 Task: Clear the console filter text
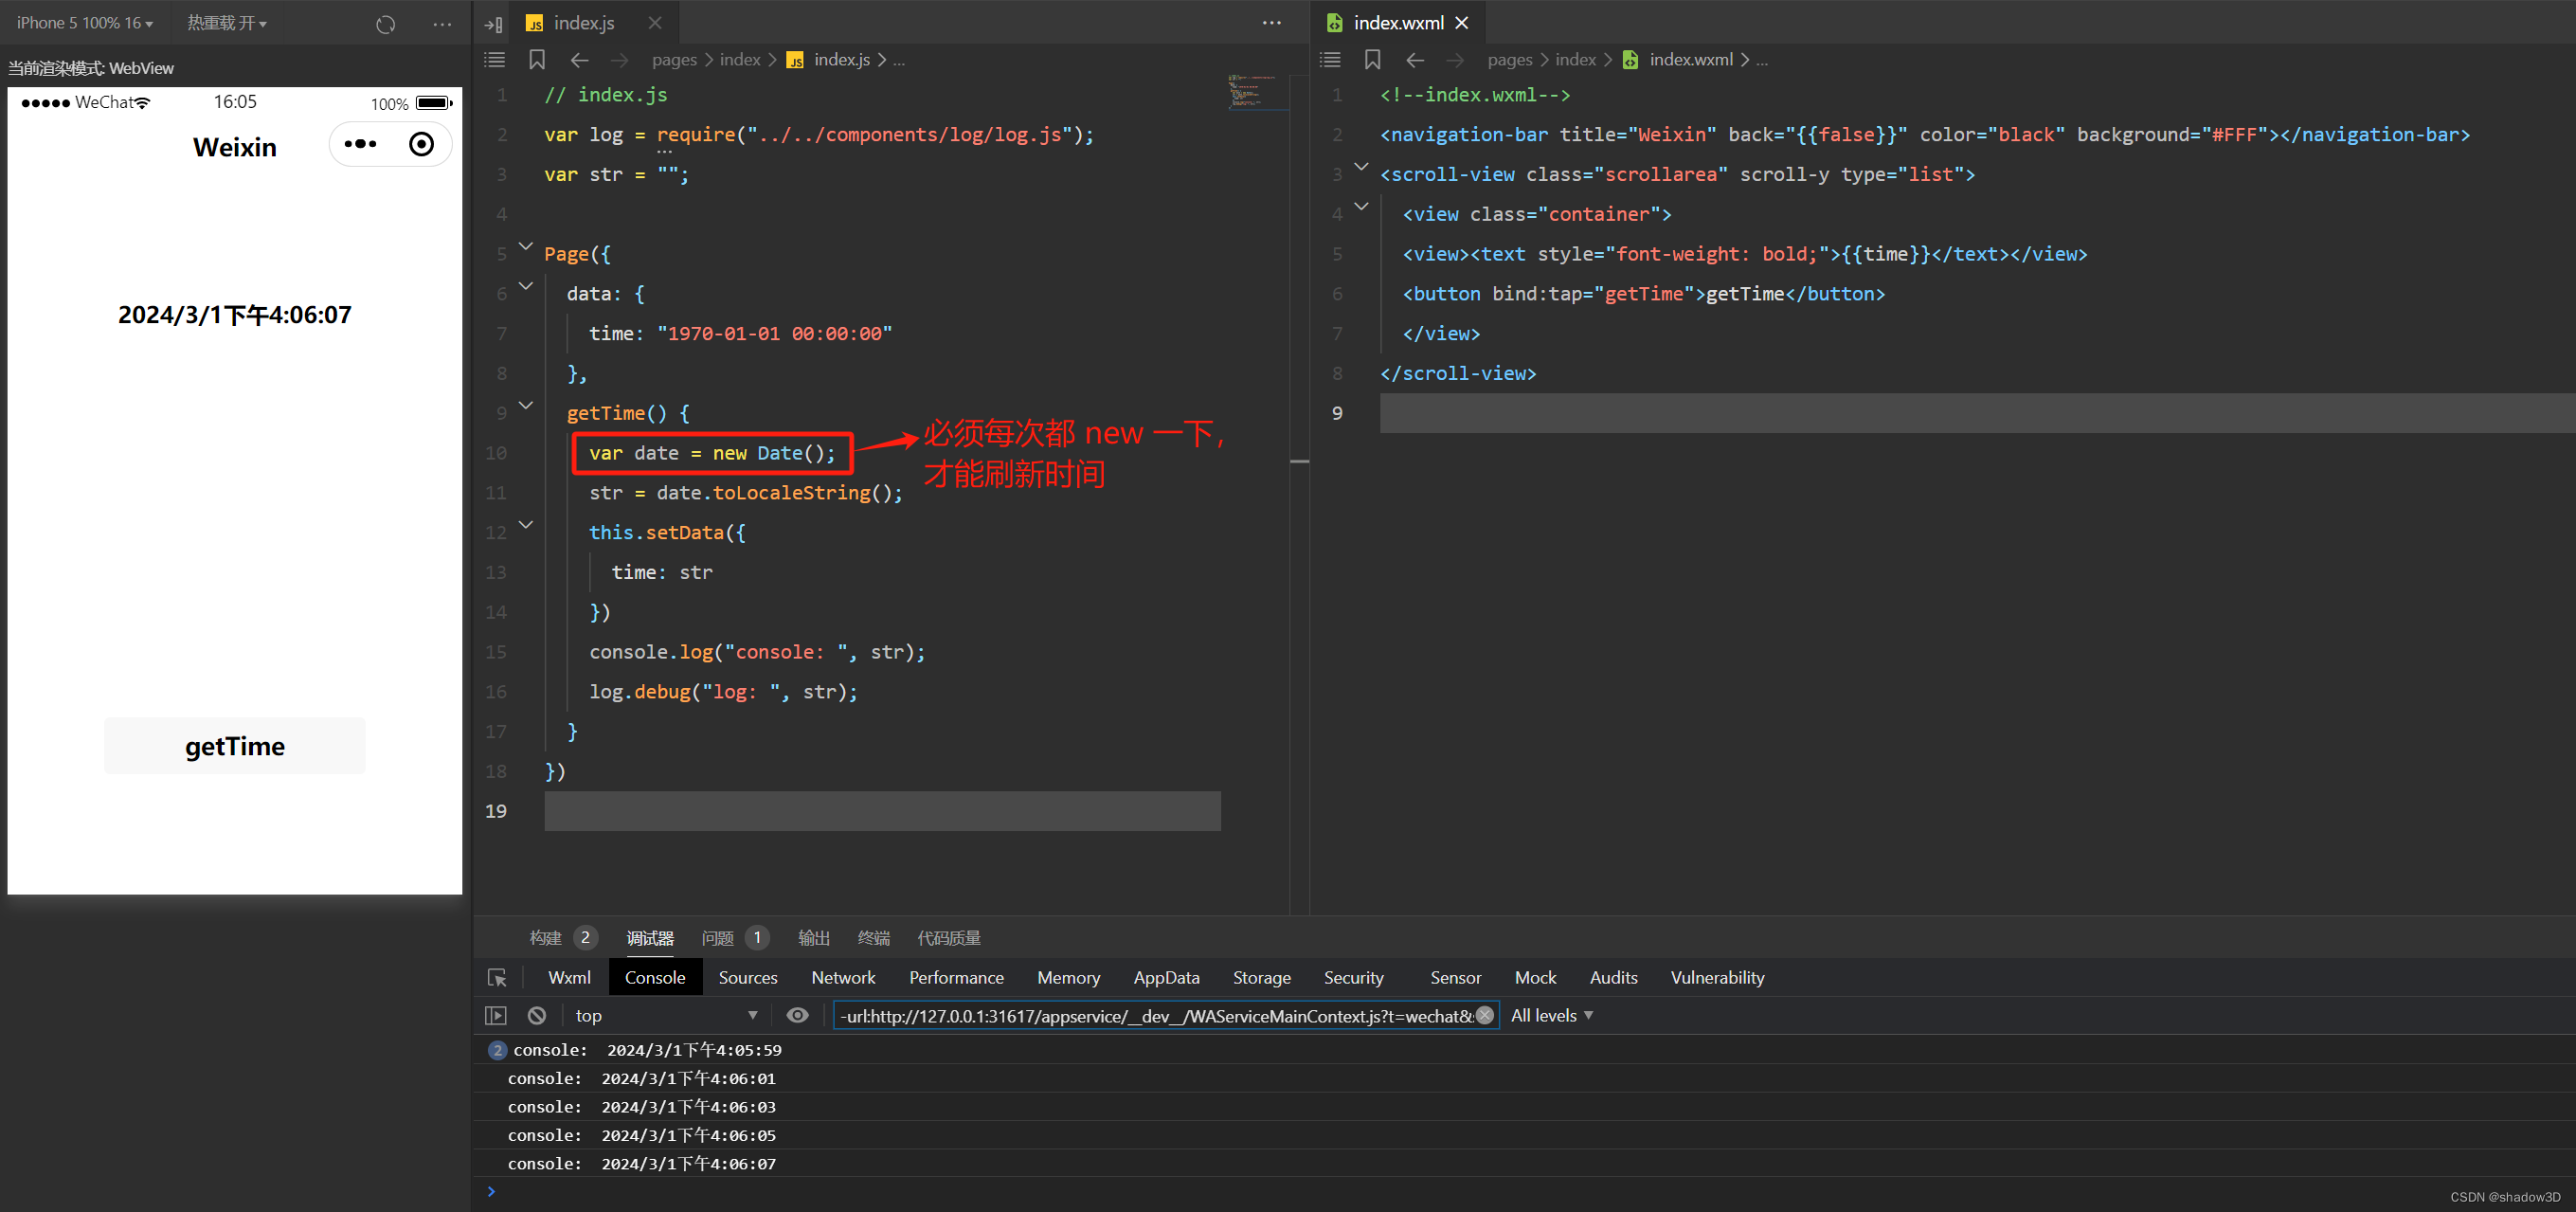pyautogui.click(x=1485, y=1015)
